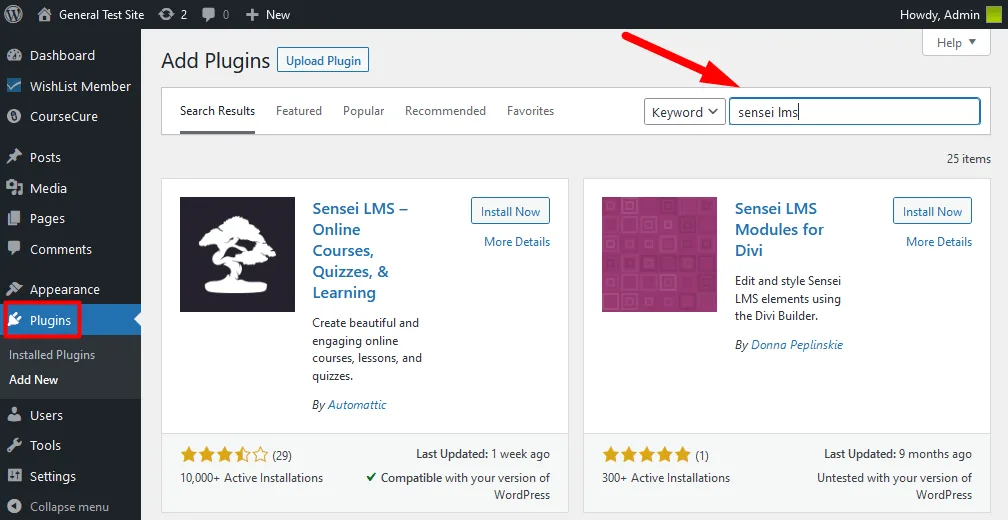This screenshot has width=1008, height=520.
Task: Switch to the Featured tab
Action: 299,111
